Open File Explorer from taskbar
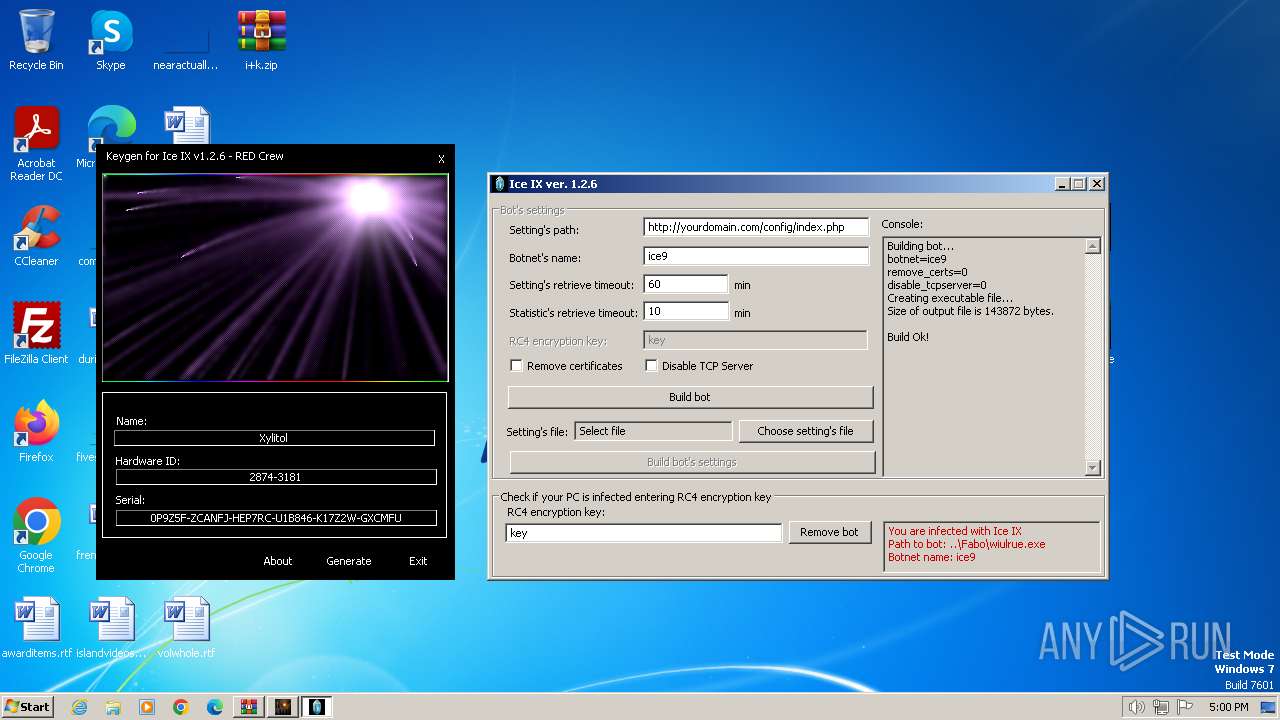This screenshot has height=720, width=1280. pos(113,707)
